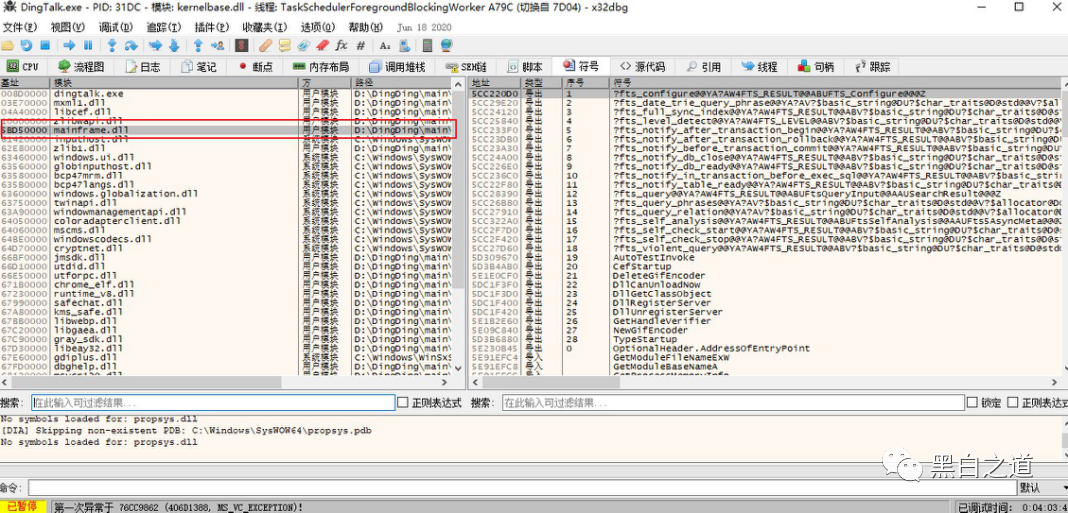Open the 默认 command type dropdown

[1042, 488]
